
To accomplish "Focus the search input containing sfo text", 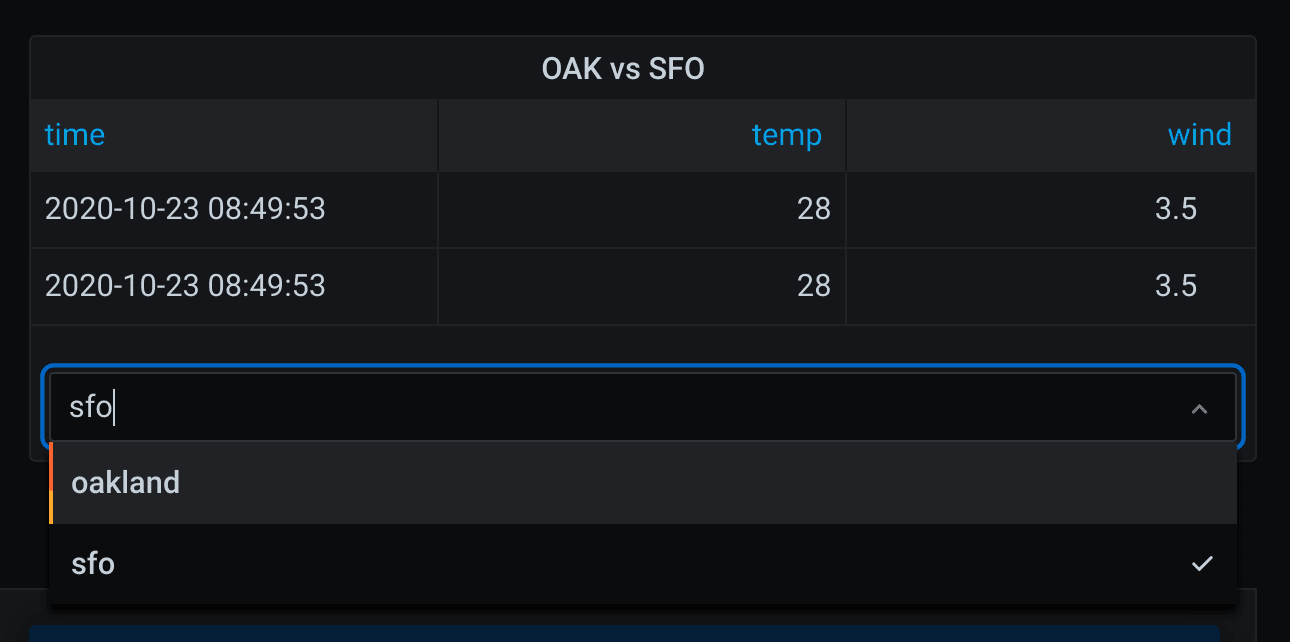I will click(x=600, y=408).
